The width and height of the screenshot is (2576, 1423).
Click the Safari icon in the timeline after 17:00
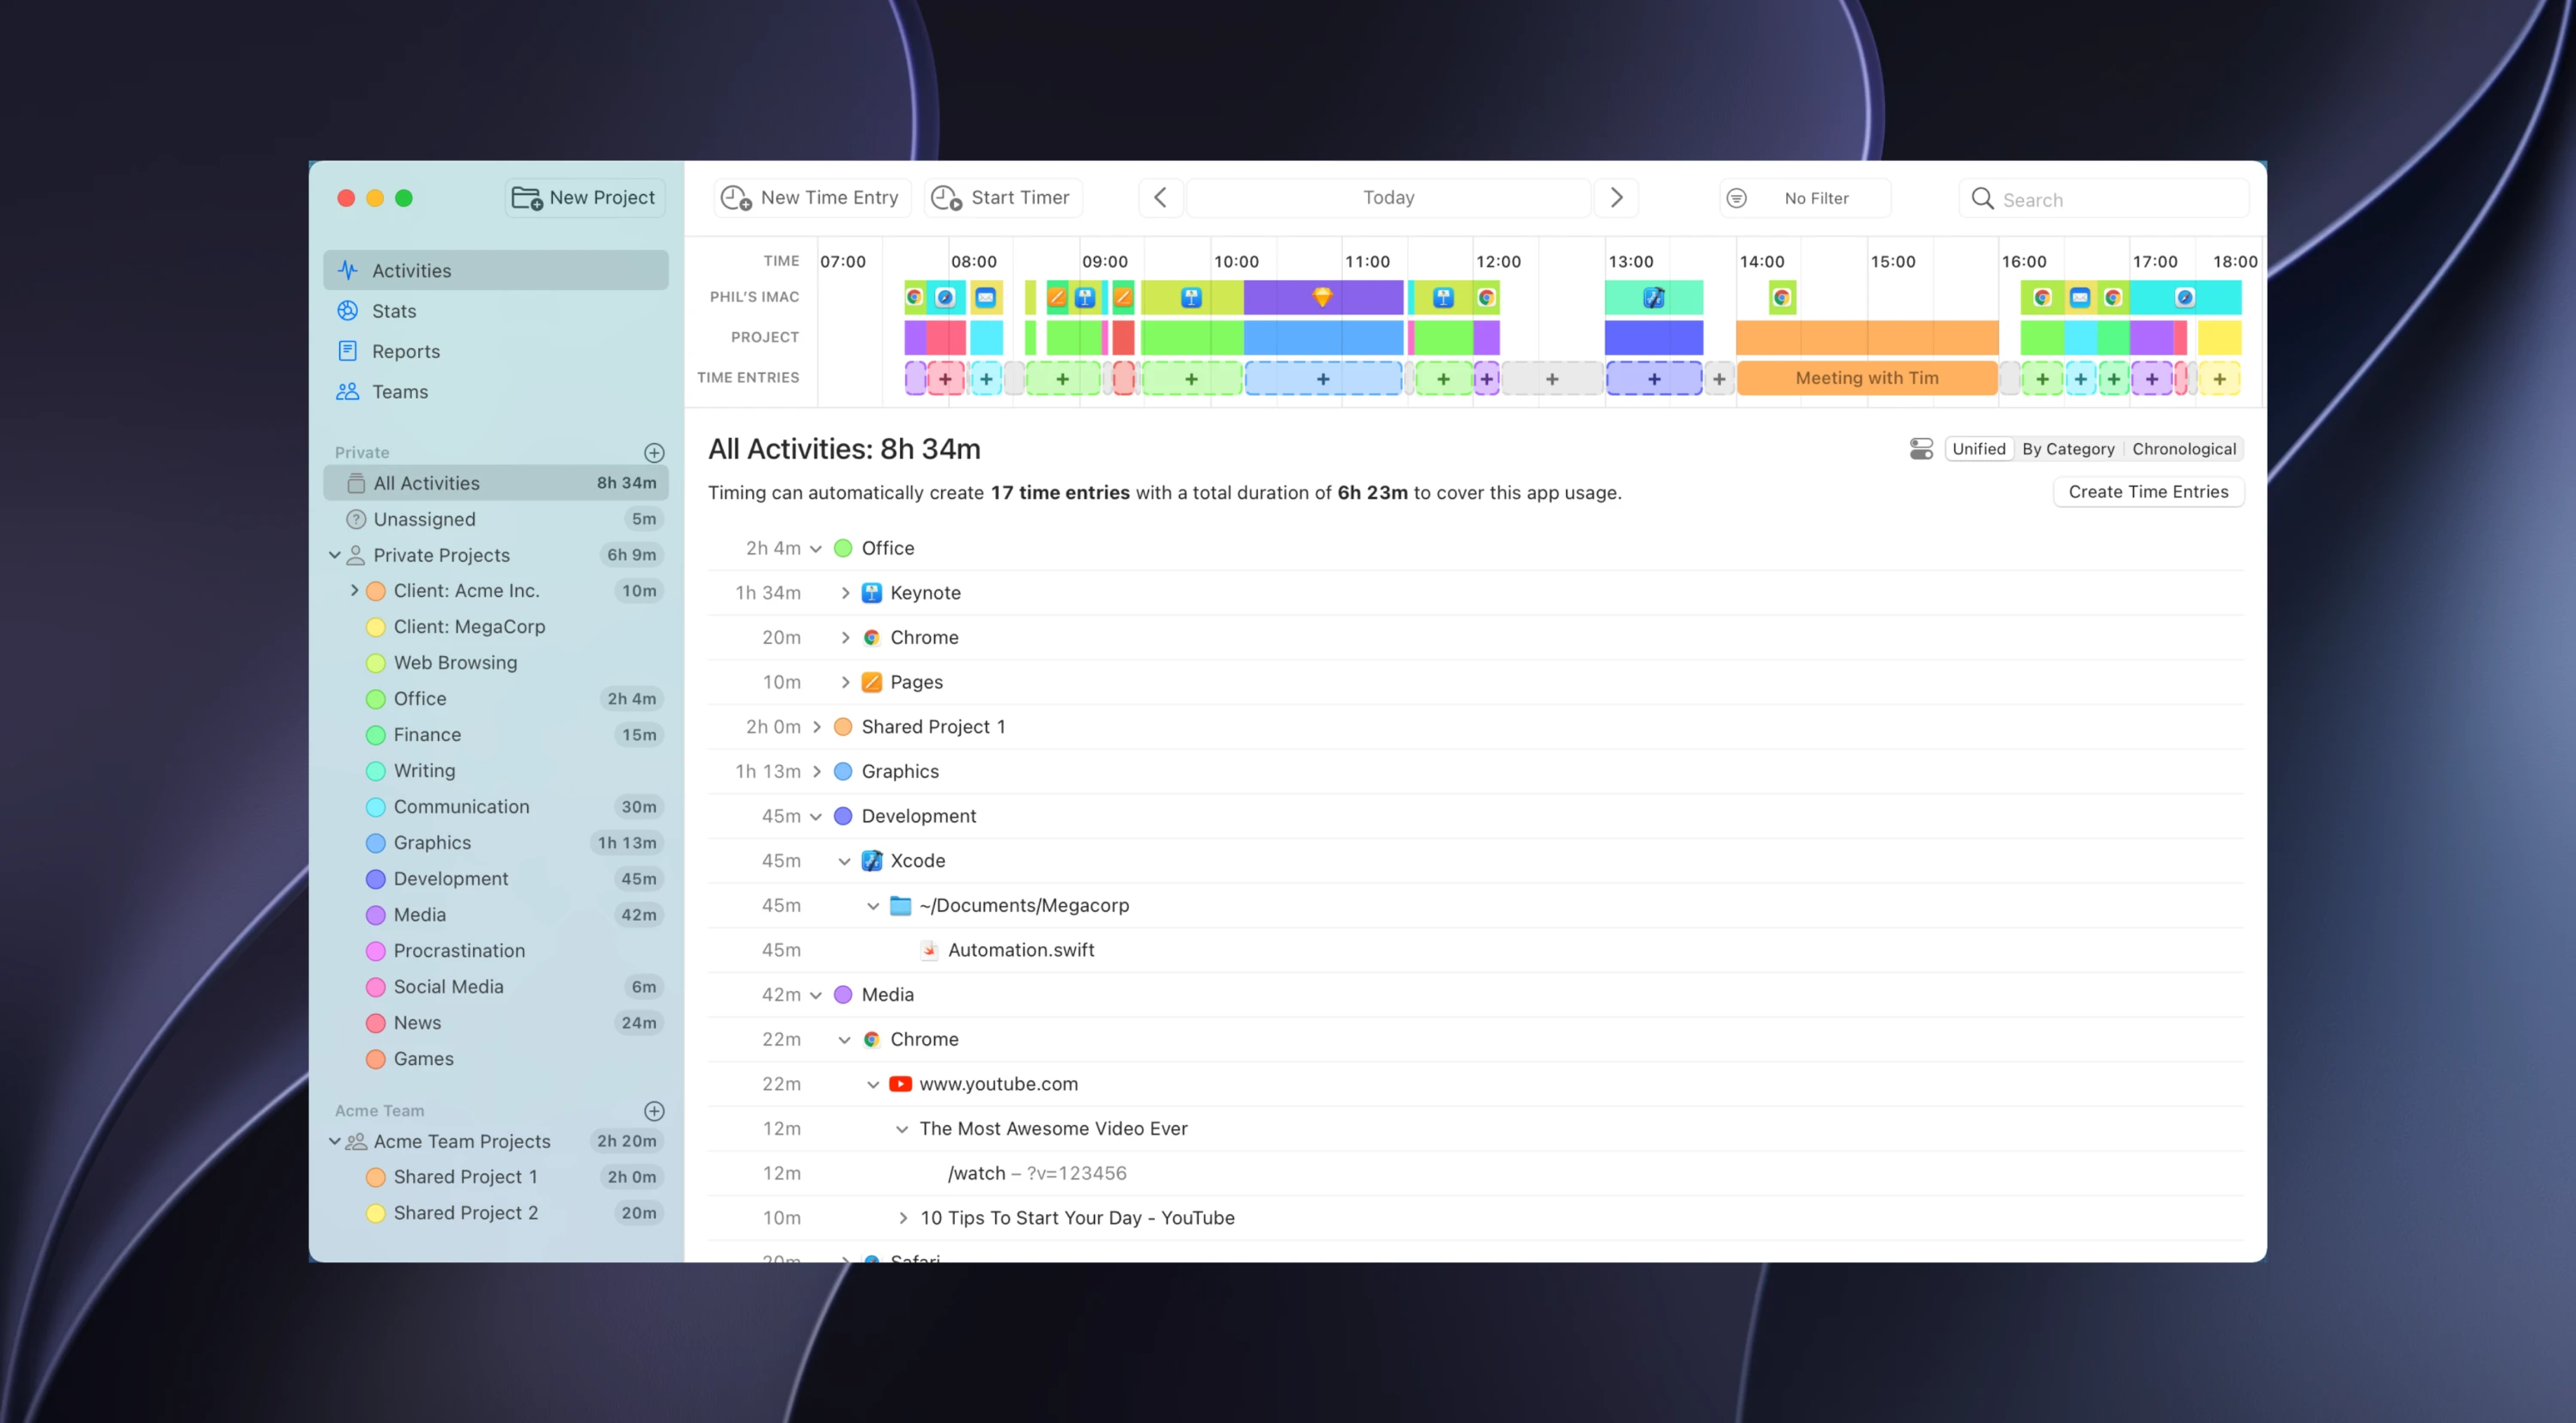(2185, 297)
